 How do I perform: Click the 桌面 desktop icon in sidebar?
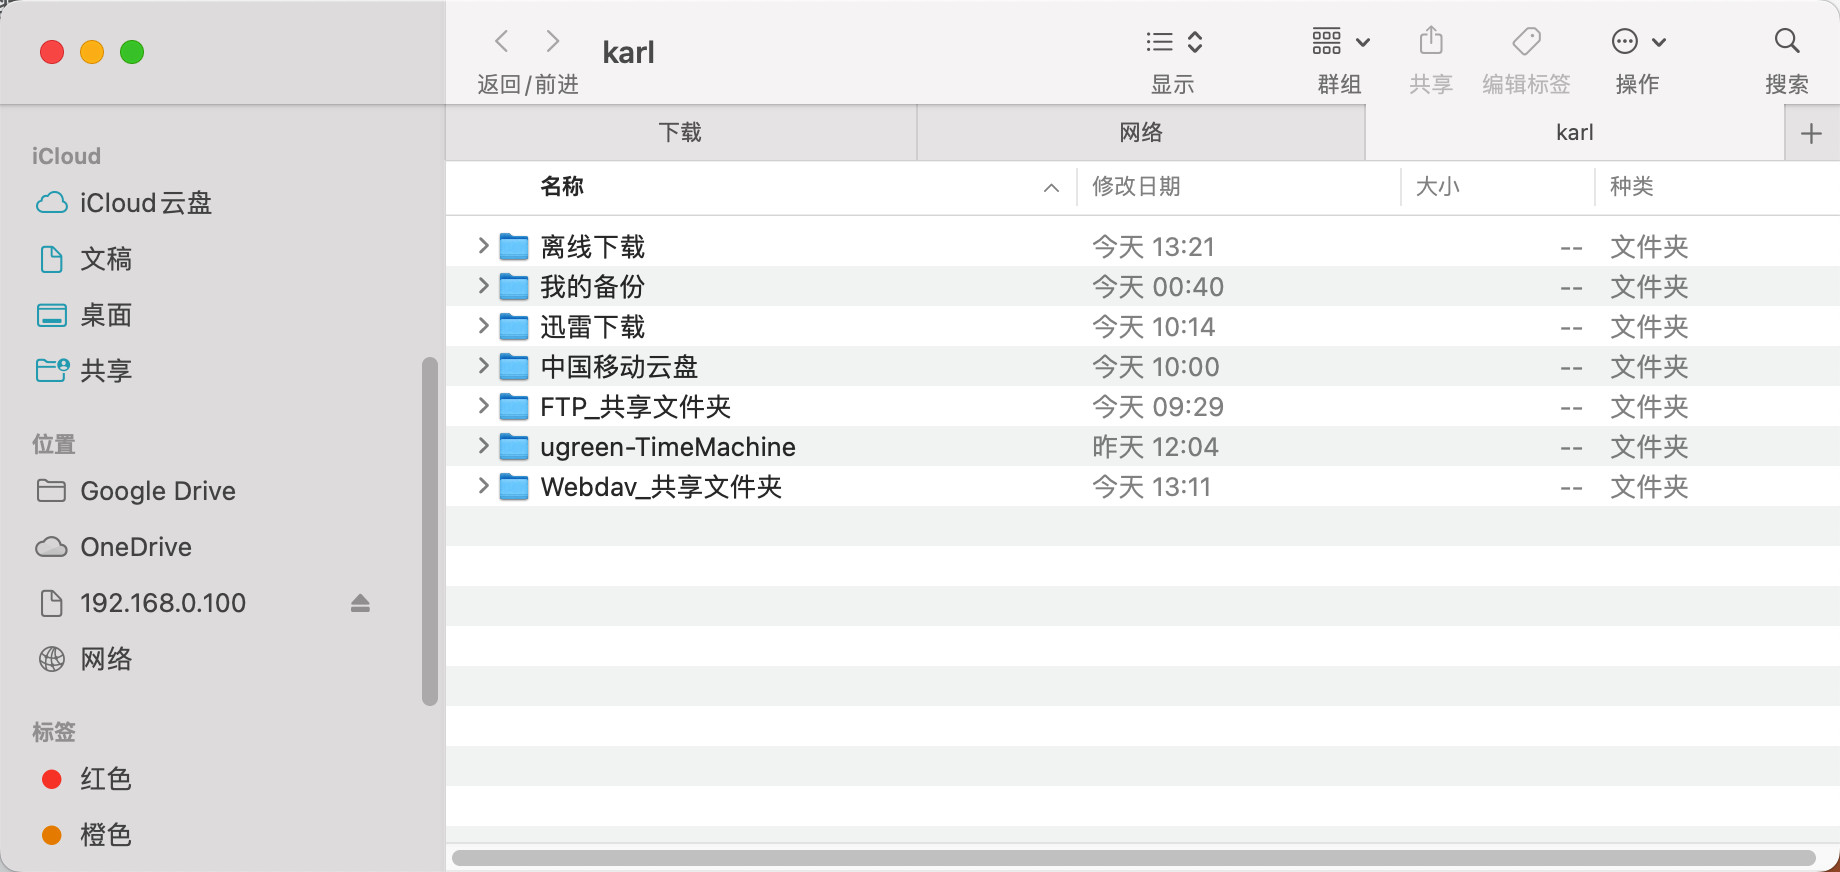pyautogui.click(x=52, y=315)
